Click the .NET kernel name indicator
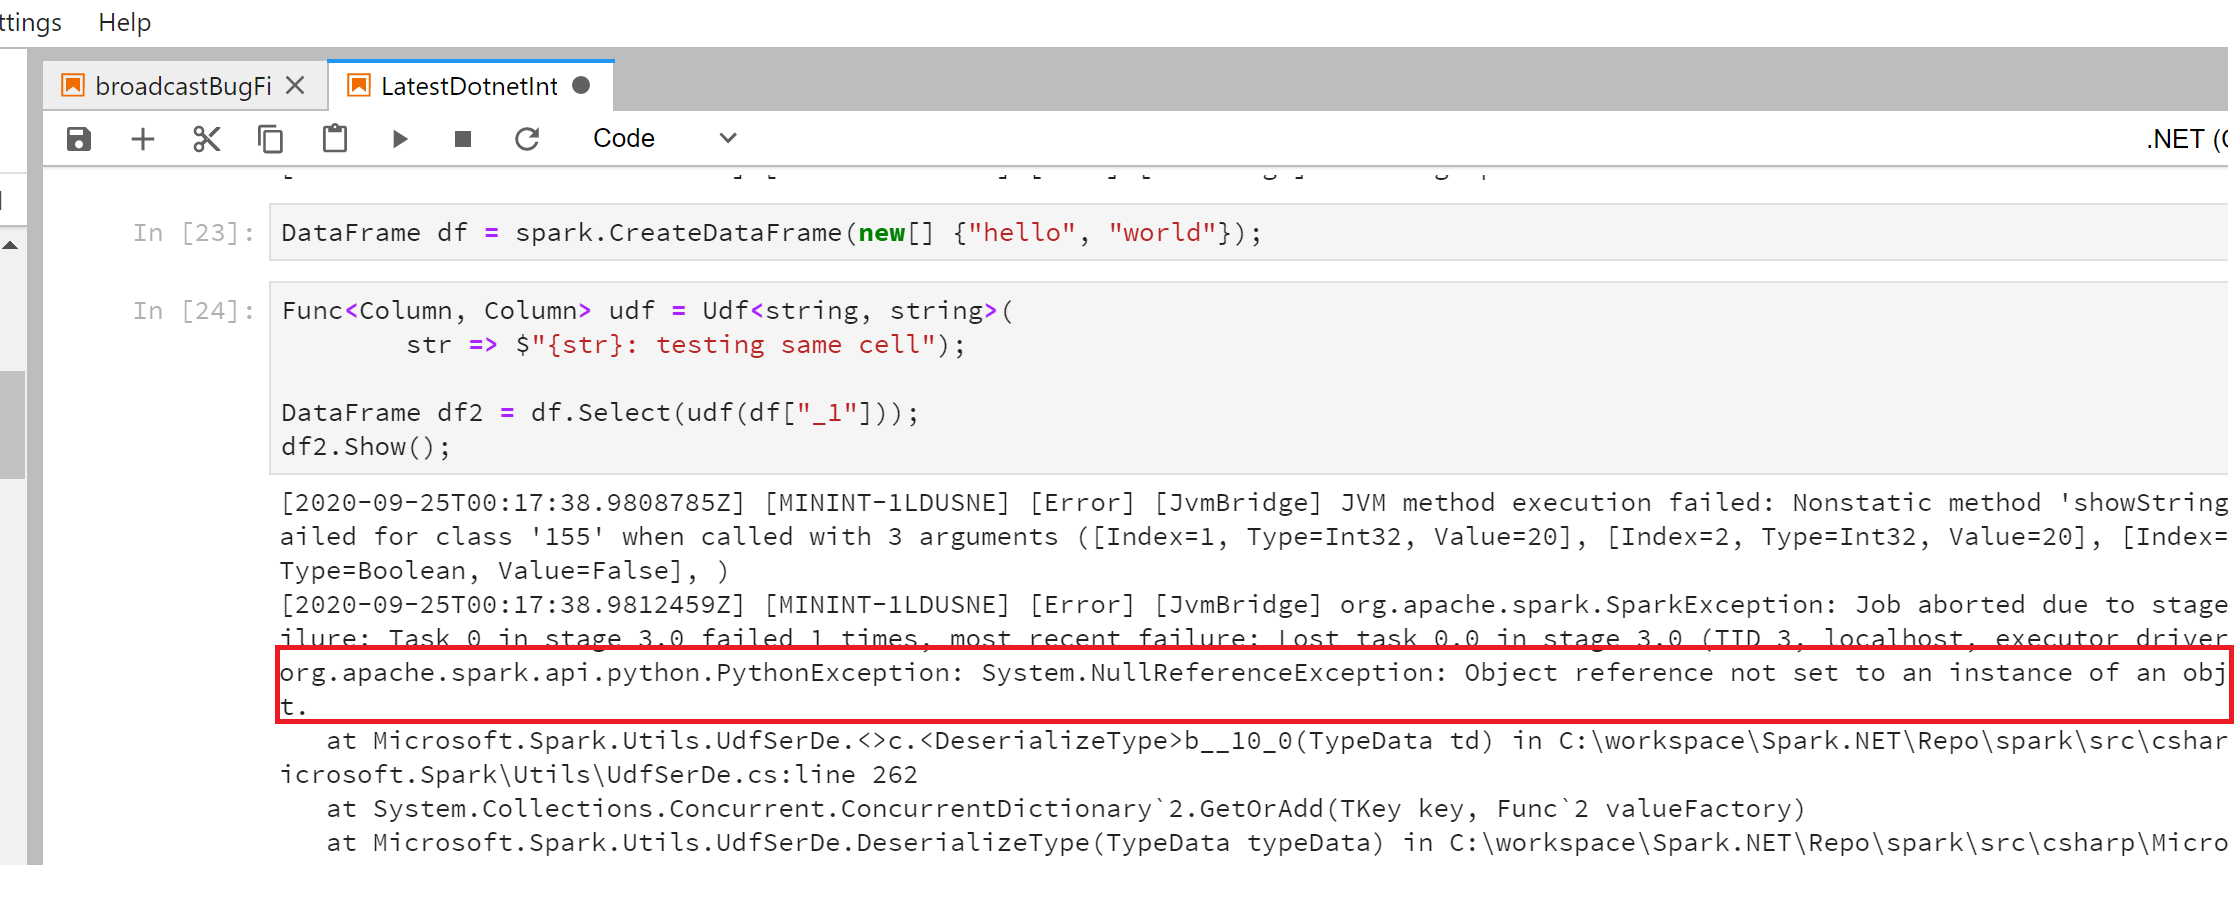 (x=2186, y=138)
